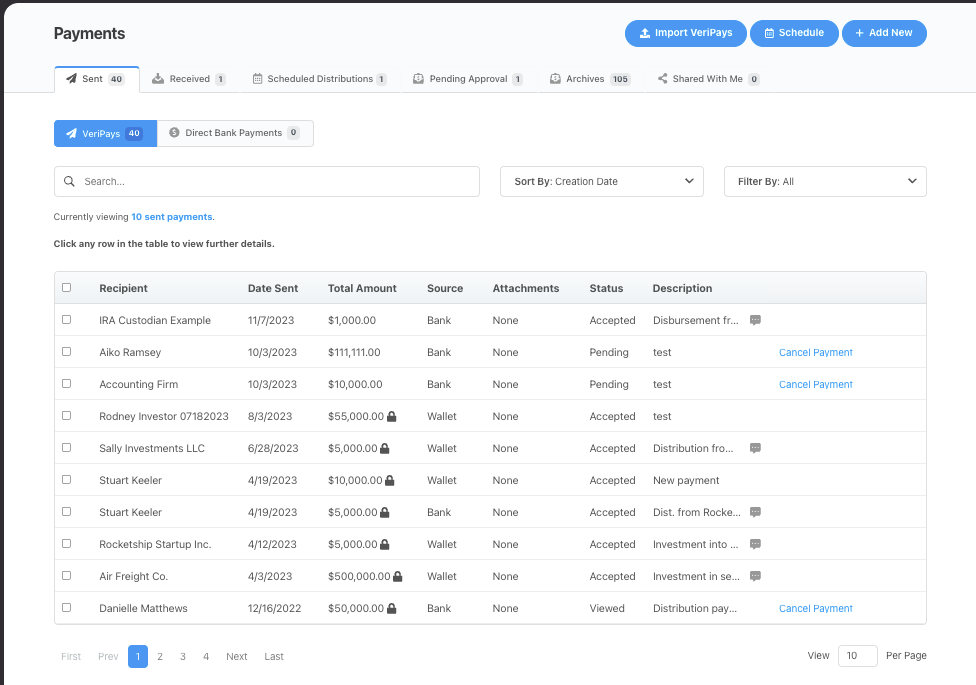Open the comment bubble on Air Freight Co. row
This screenshot has width=976, height=685.
[755, 576]
